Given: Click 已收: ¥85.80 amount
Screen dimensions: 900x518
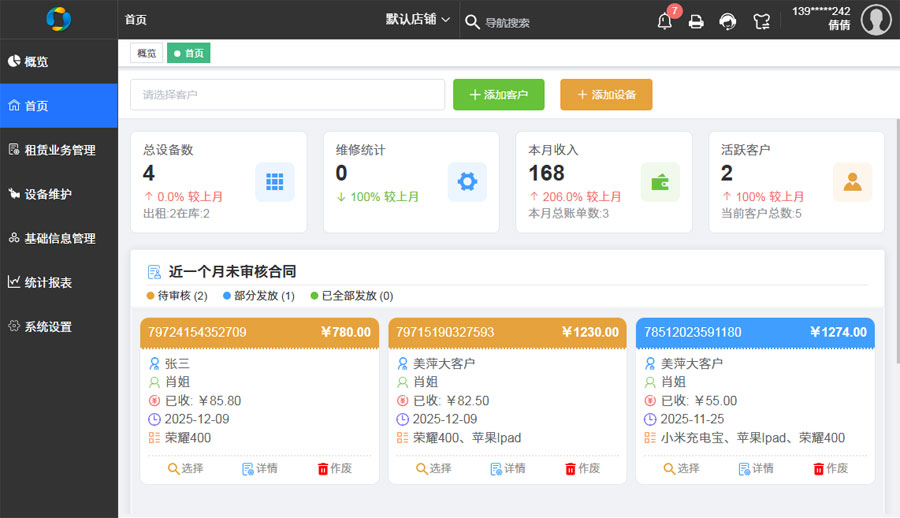Looking at the screenshot, I should [x=203, y=401].
